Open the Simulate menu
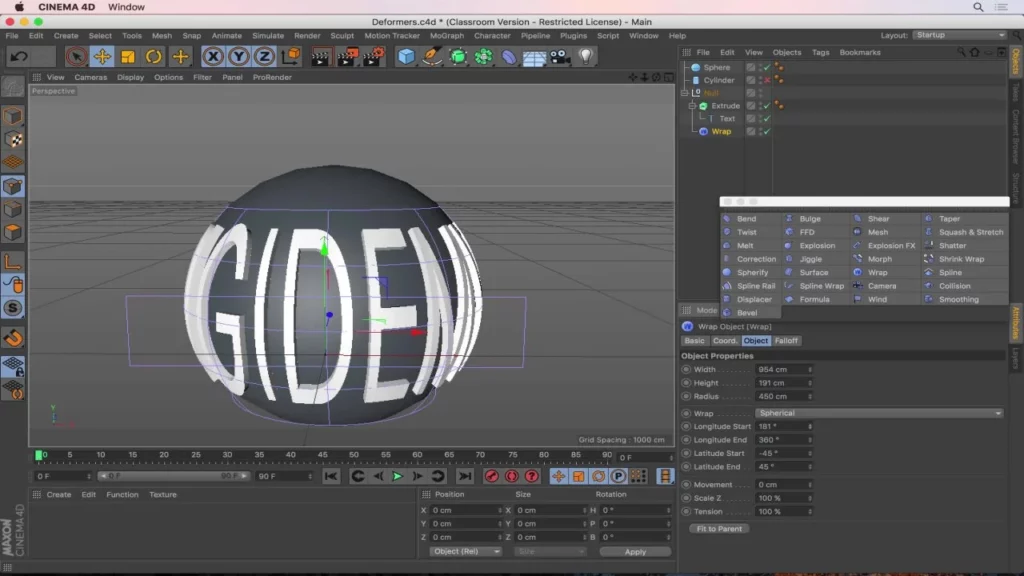 268,36
